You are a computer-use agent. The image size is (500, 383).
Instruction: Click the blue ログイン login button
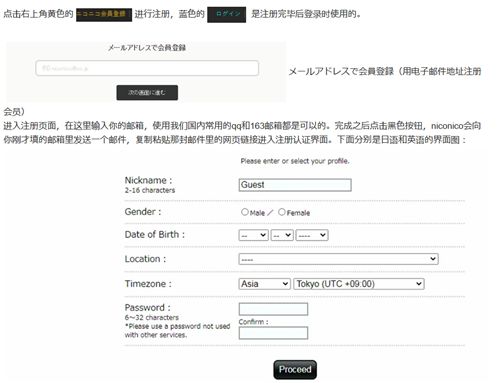tap(227, 14)
